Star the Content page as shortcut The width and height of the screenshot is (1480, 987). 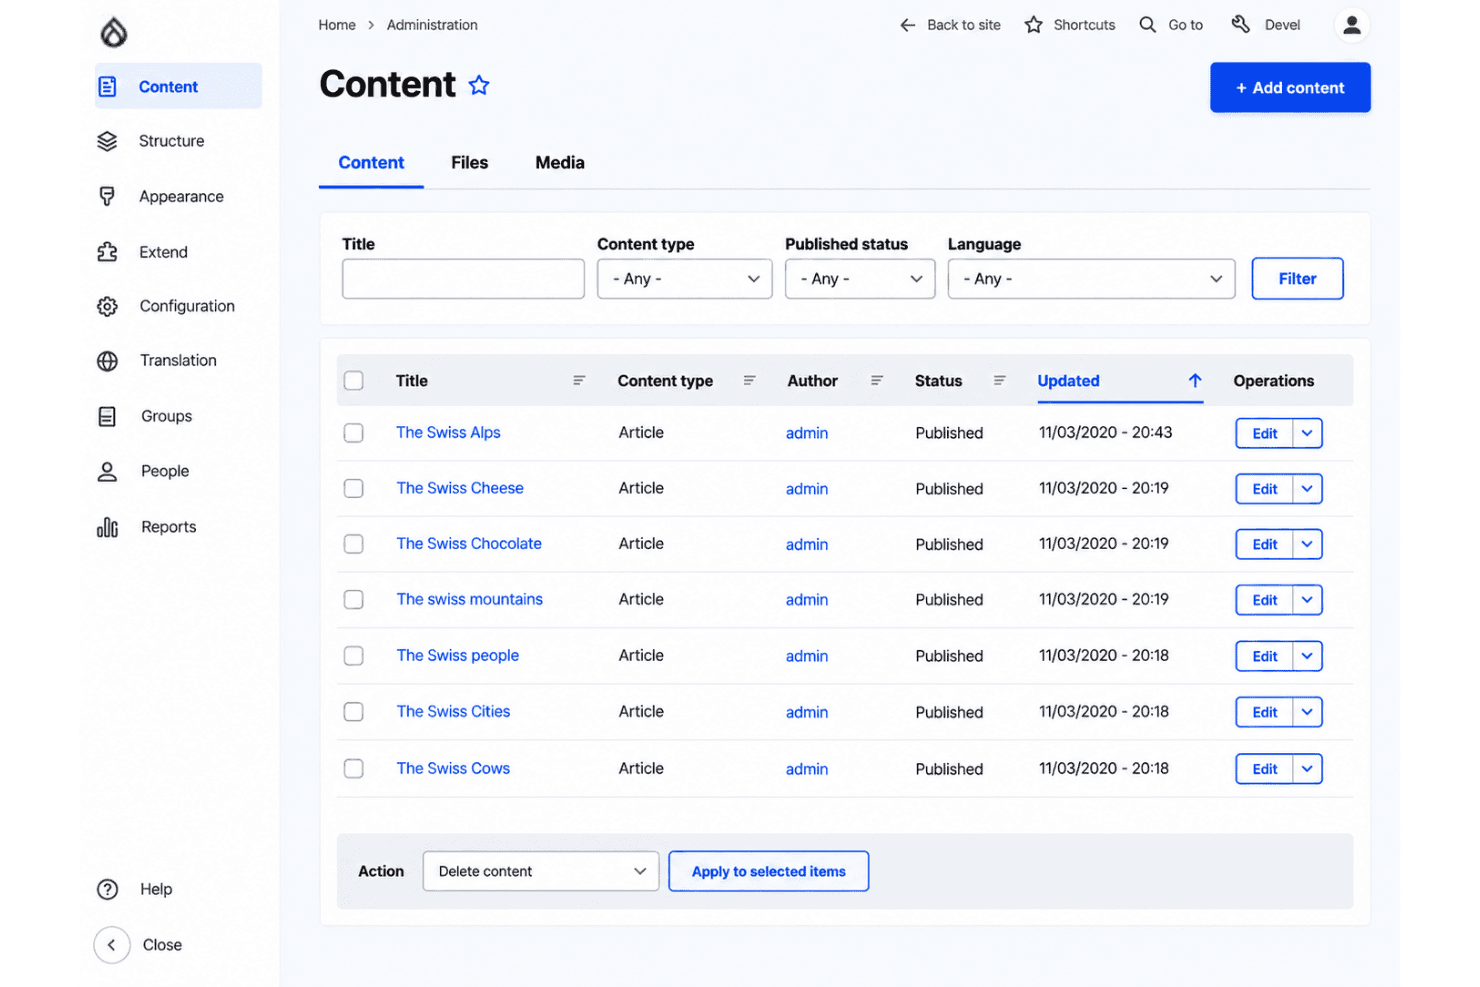click(x=479, y=85)
